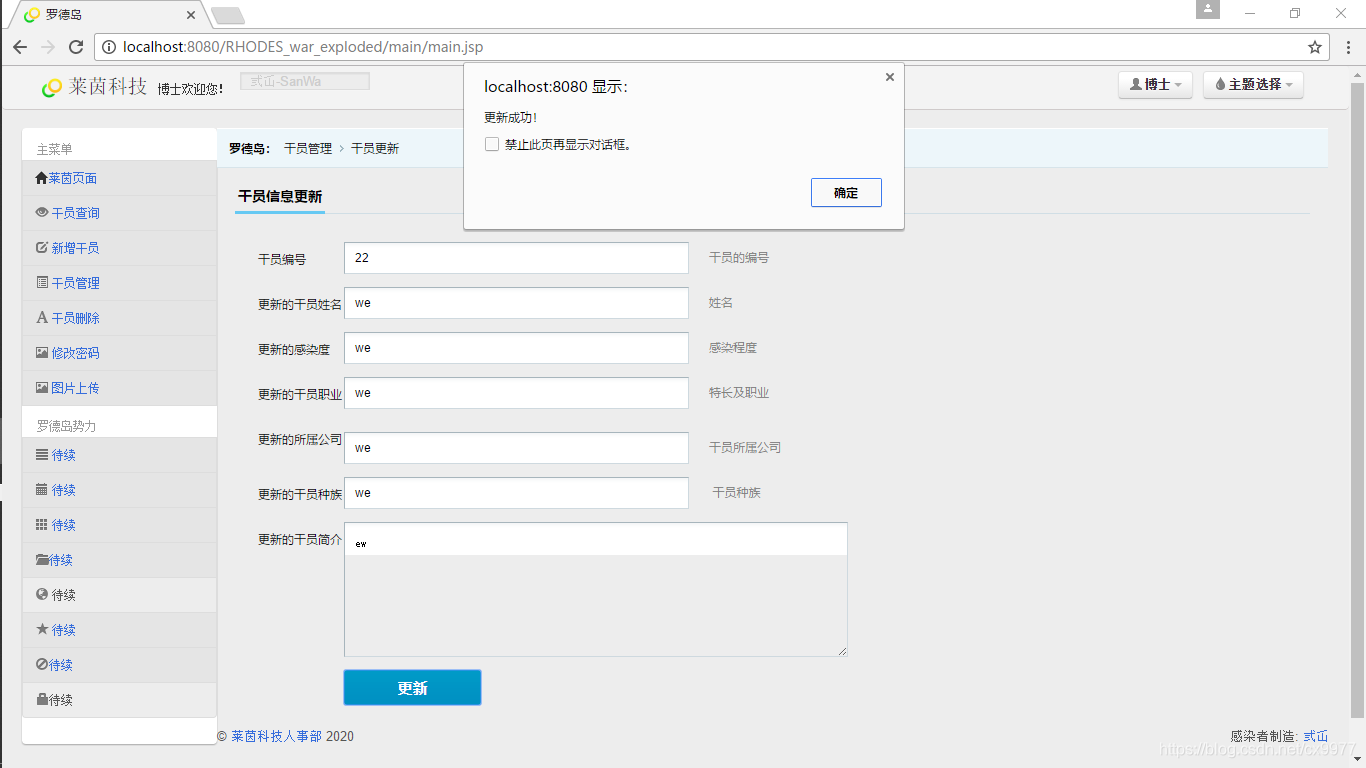Click the list icon beside 干员管理

click(x=42, y=283)
